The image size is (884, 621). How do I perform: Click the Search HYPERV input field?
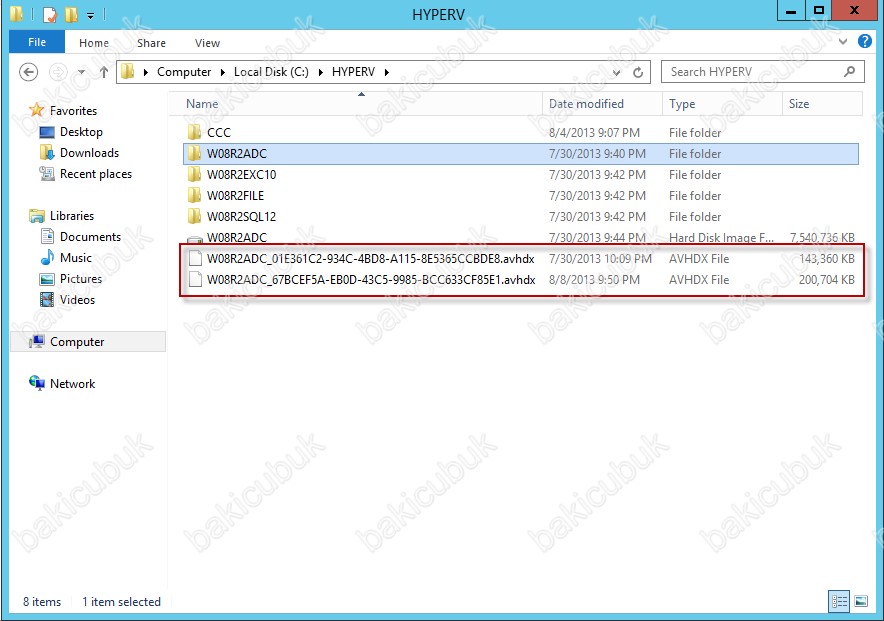762,72
